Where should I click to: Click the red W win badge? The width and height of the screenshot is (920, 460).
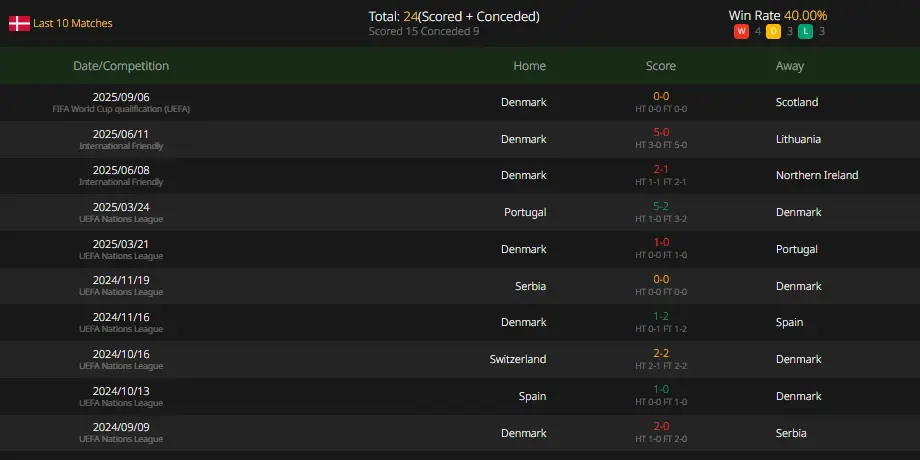tap(741, 32)
